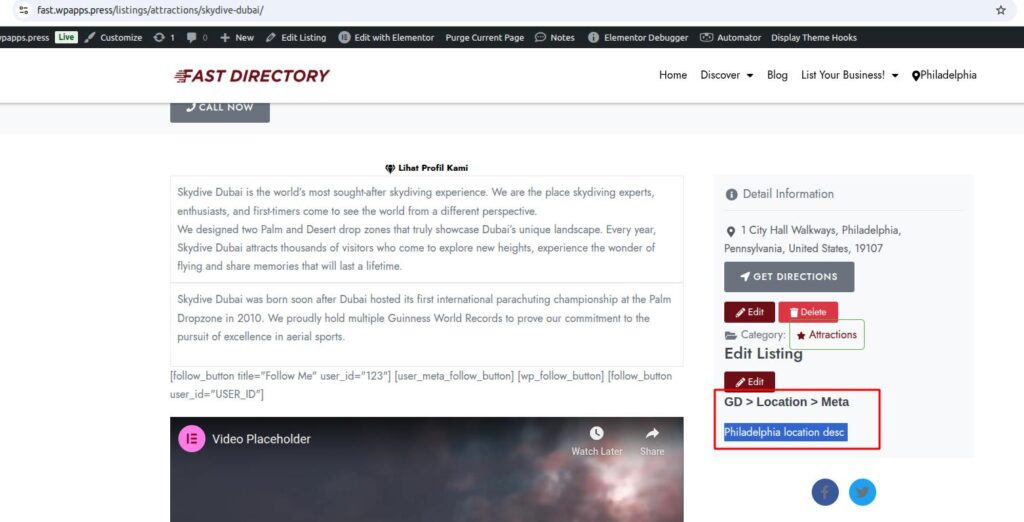The height and width of the screenshot is (522, 1024).
Task: Click the Fast Directory logo
Action: coord(251,76)
